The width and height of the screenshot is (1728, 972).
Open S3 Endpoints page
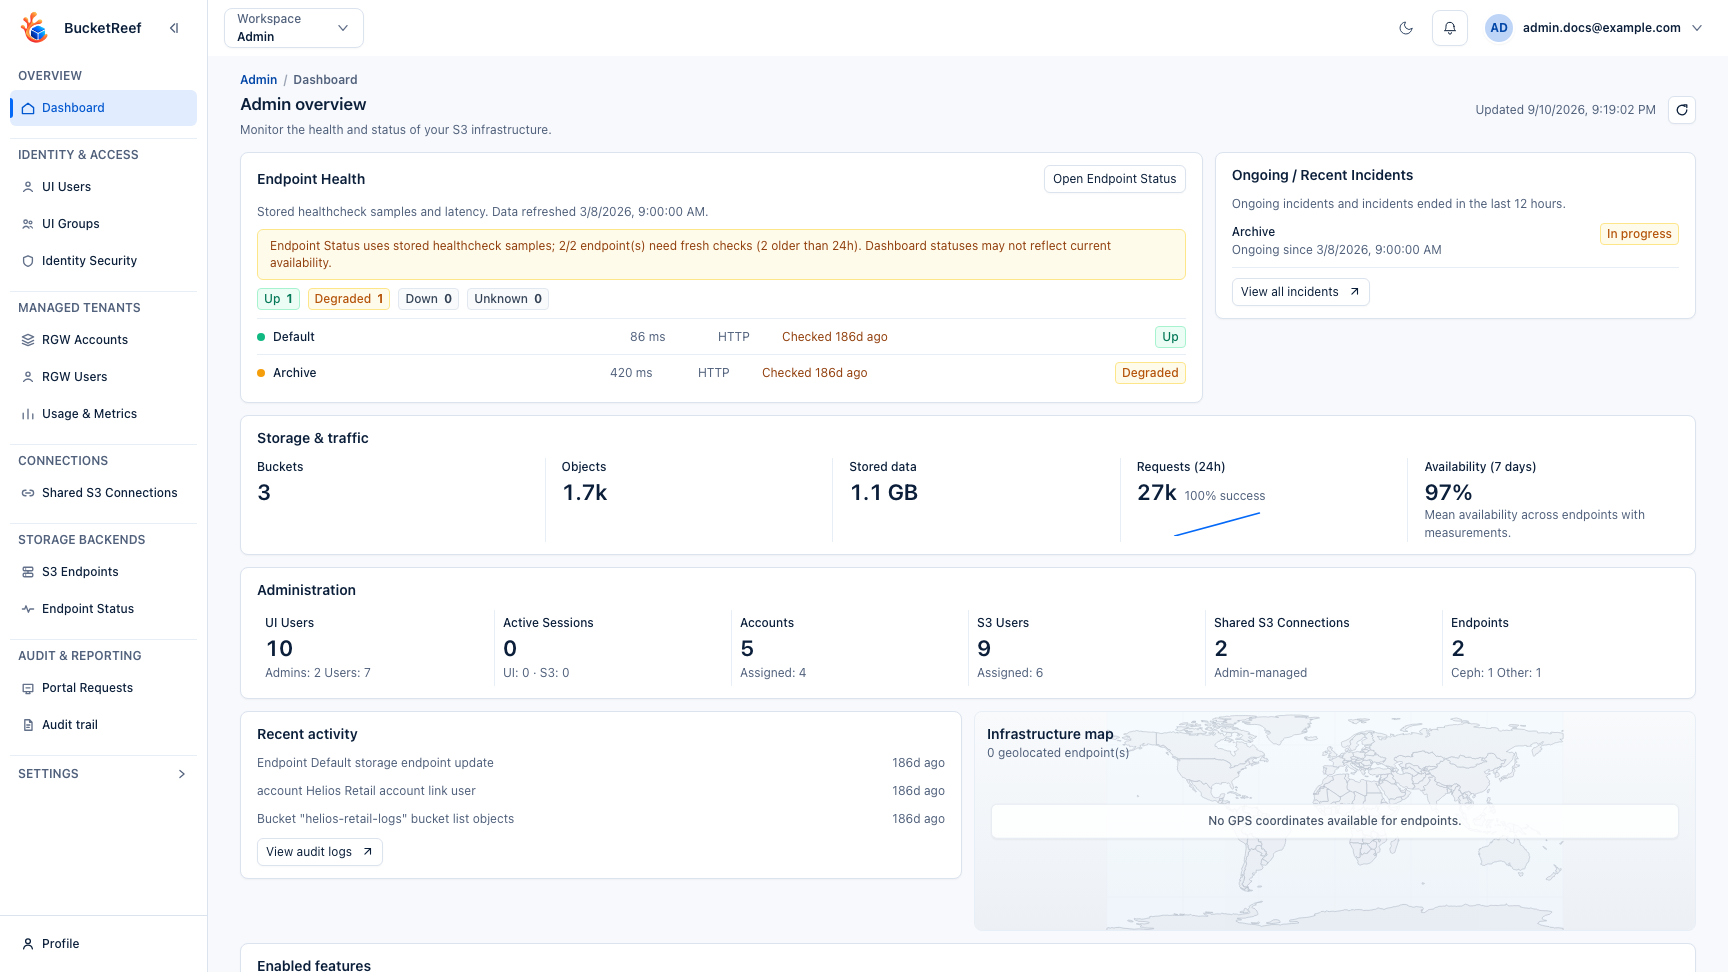pyautogui.click(x=103, y=572)
